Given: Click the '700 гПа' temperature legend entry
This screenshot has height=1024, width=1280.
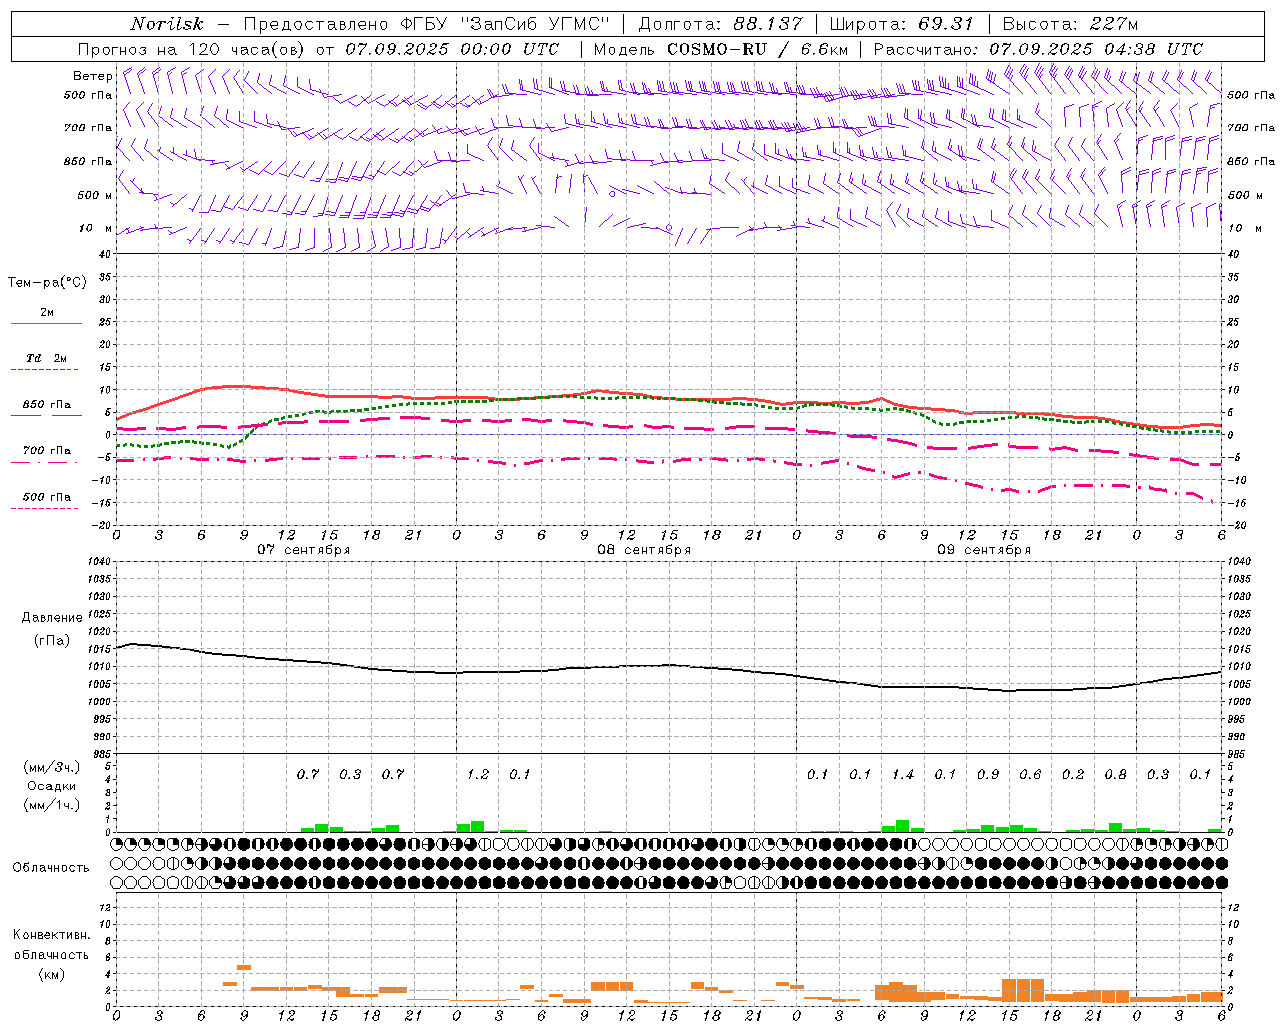Looking at the screenshot, I should [x=47, y=450].
